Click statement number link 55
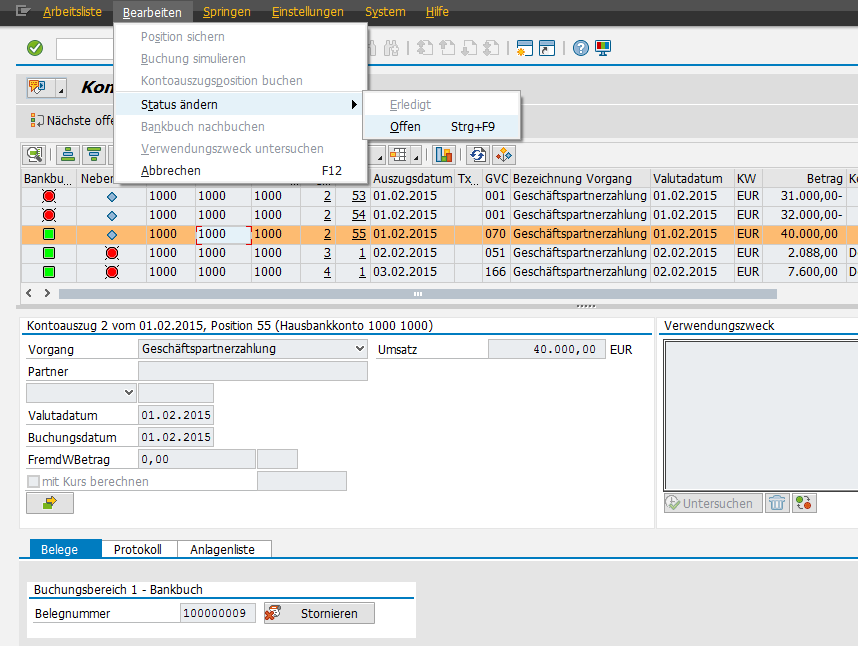The height and width of the screenshot is (646, 858). [x=358, y=234]
